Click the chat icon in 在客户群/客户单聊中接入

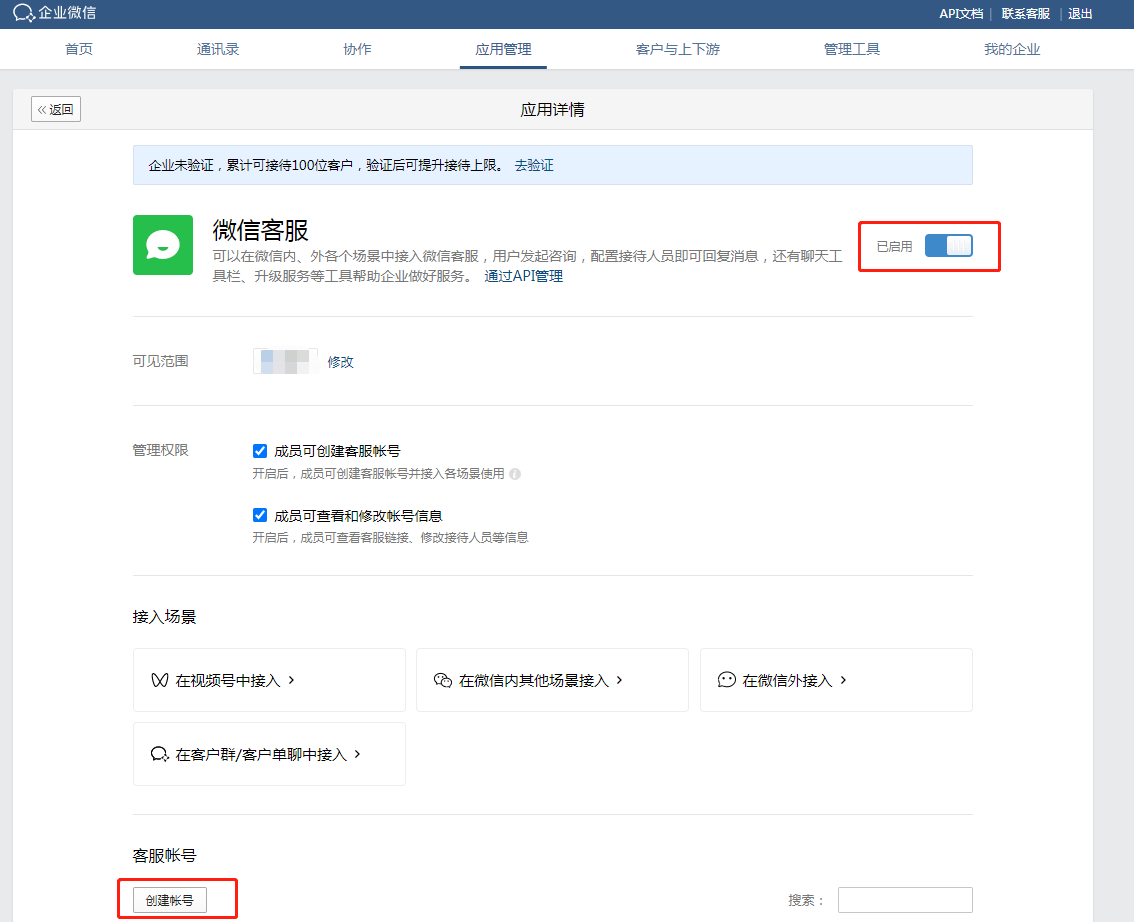click(160, 754)
